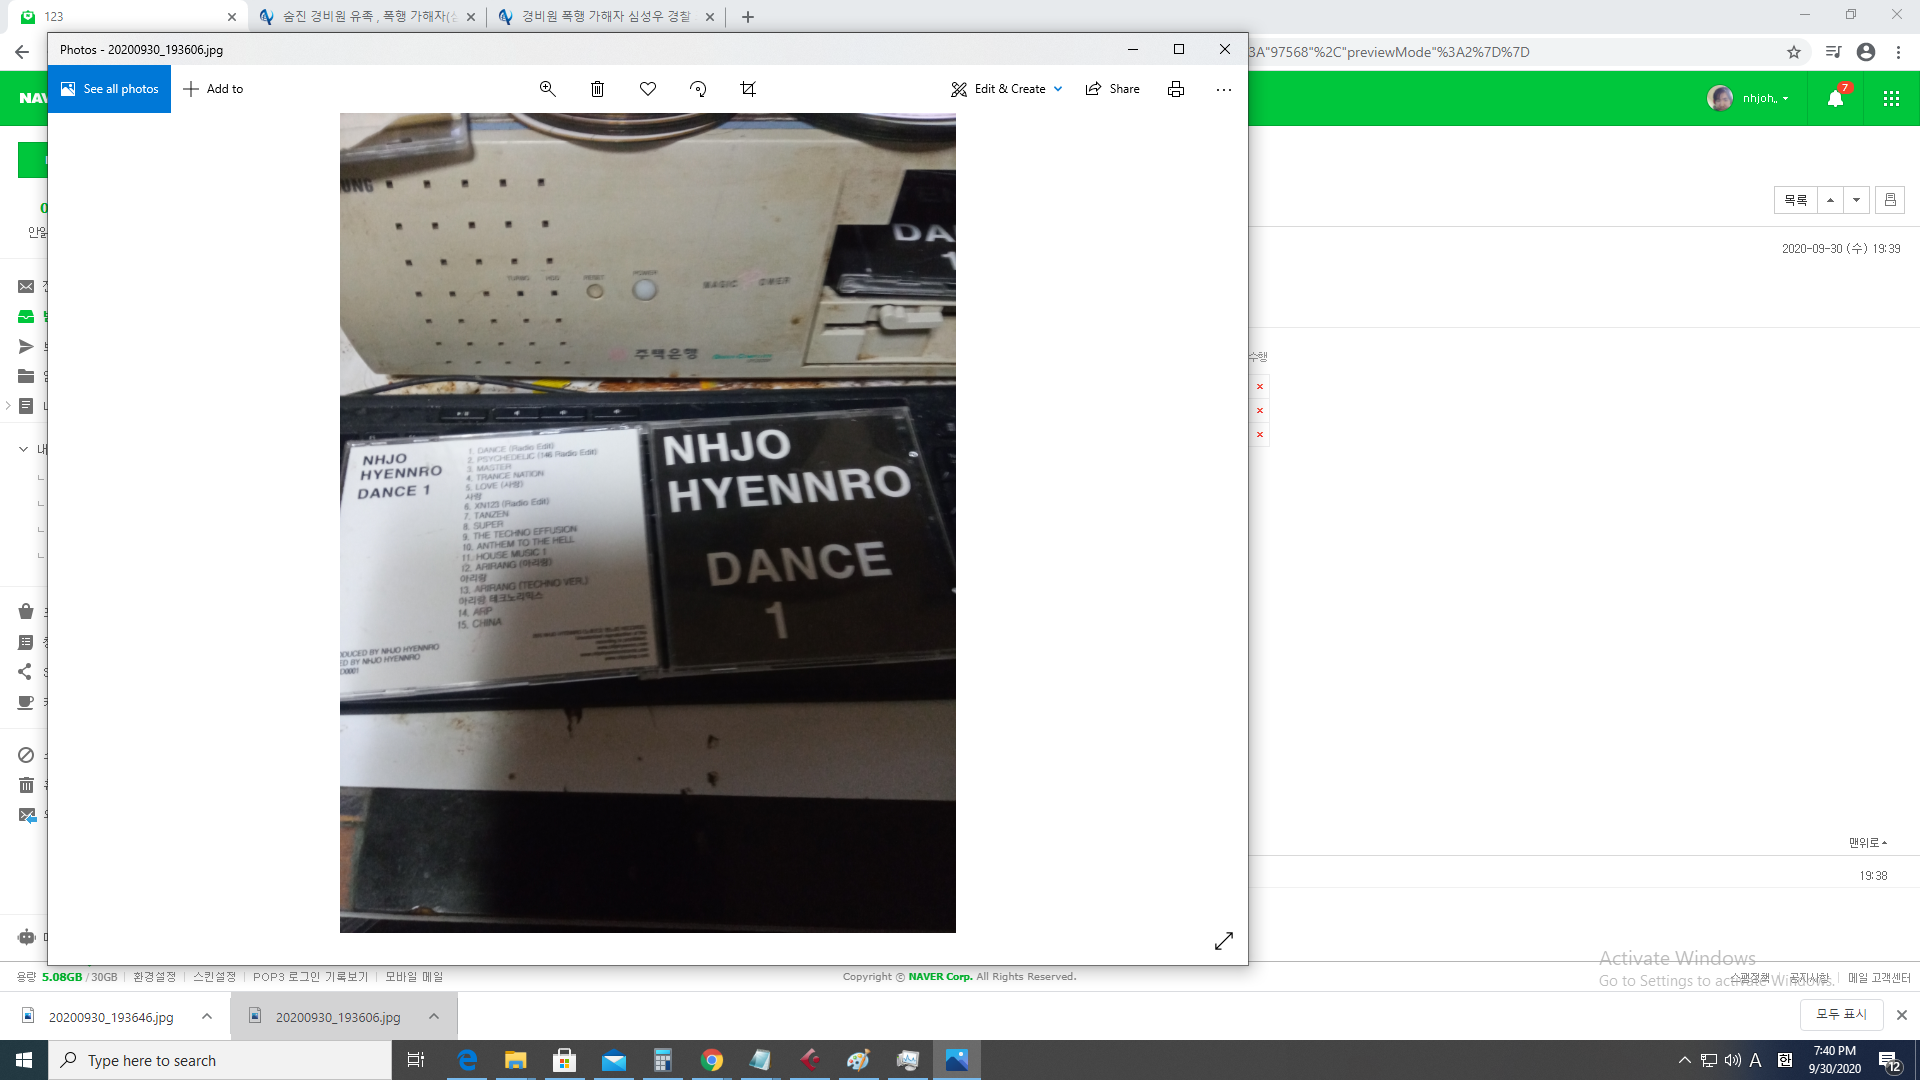Switch to the 123 browser tab
Viewport: 1920px width, 1080px height.
click(120, 16)
